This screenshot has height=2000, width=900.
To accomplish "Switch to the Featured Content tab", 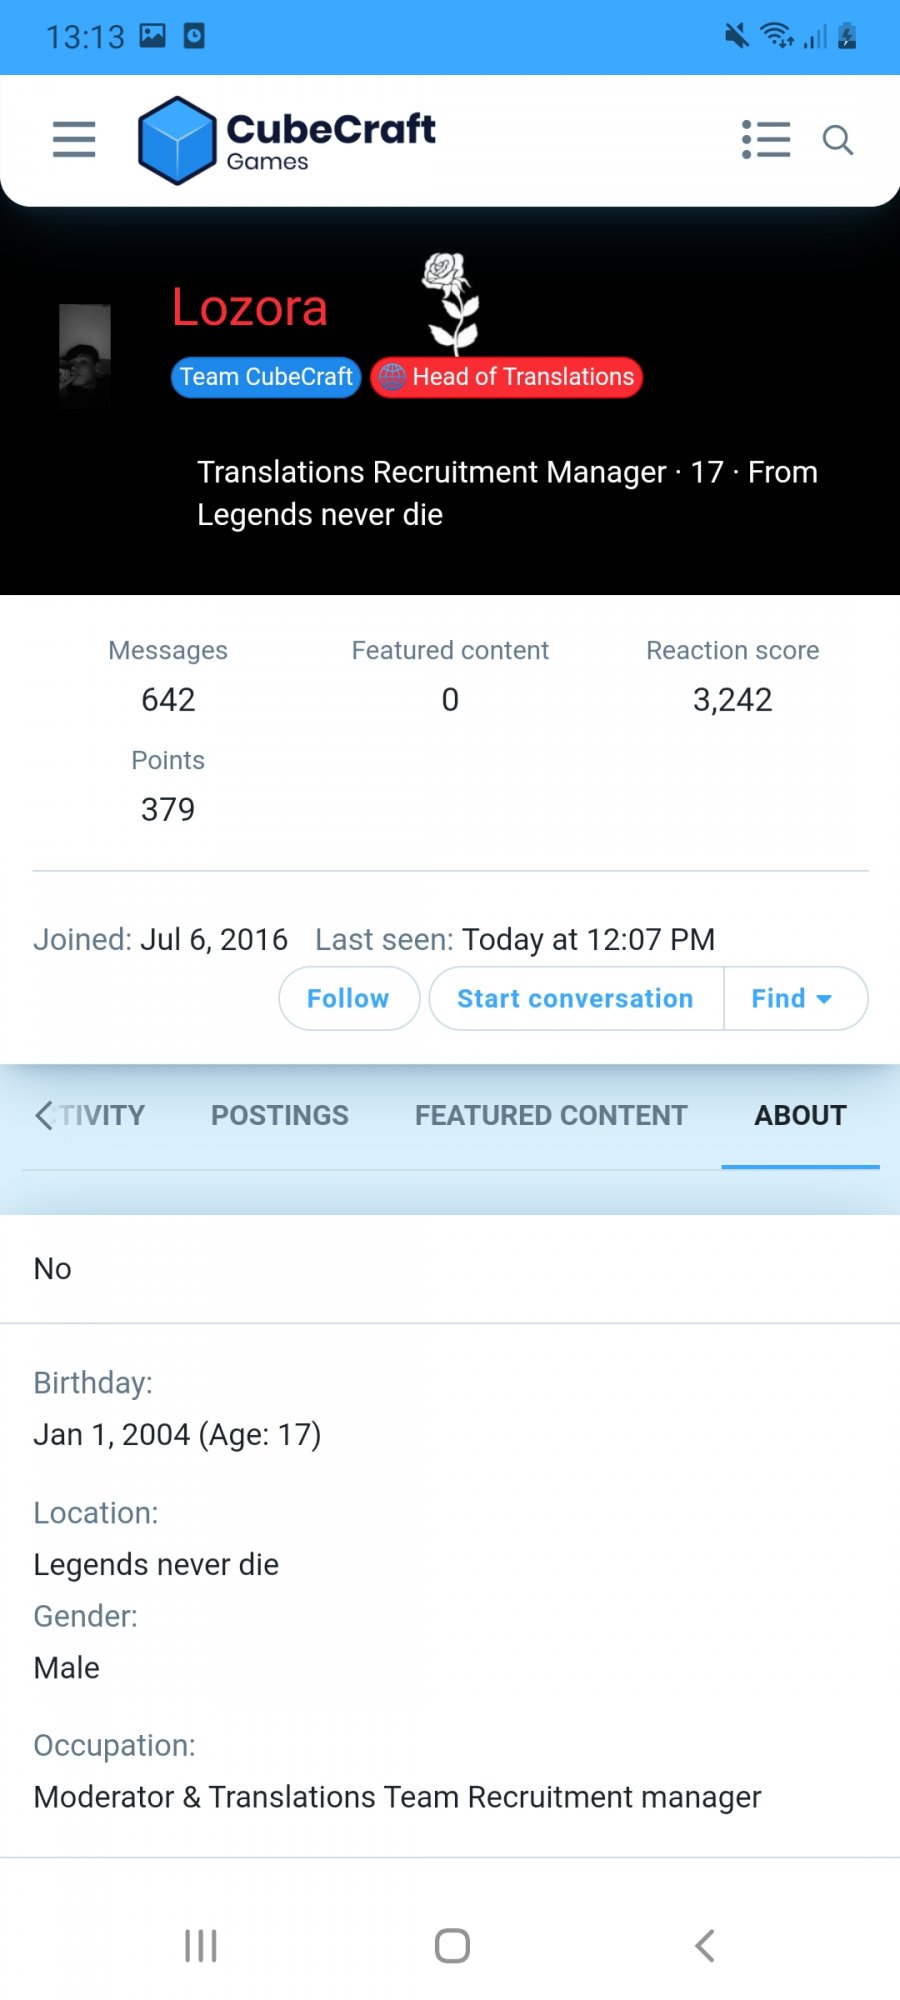I will (551, 1115).
